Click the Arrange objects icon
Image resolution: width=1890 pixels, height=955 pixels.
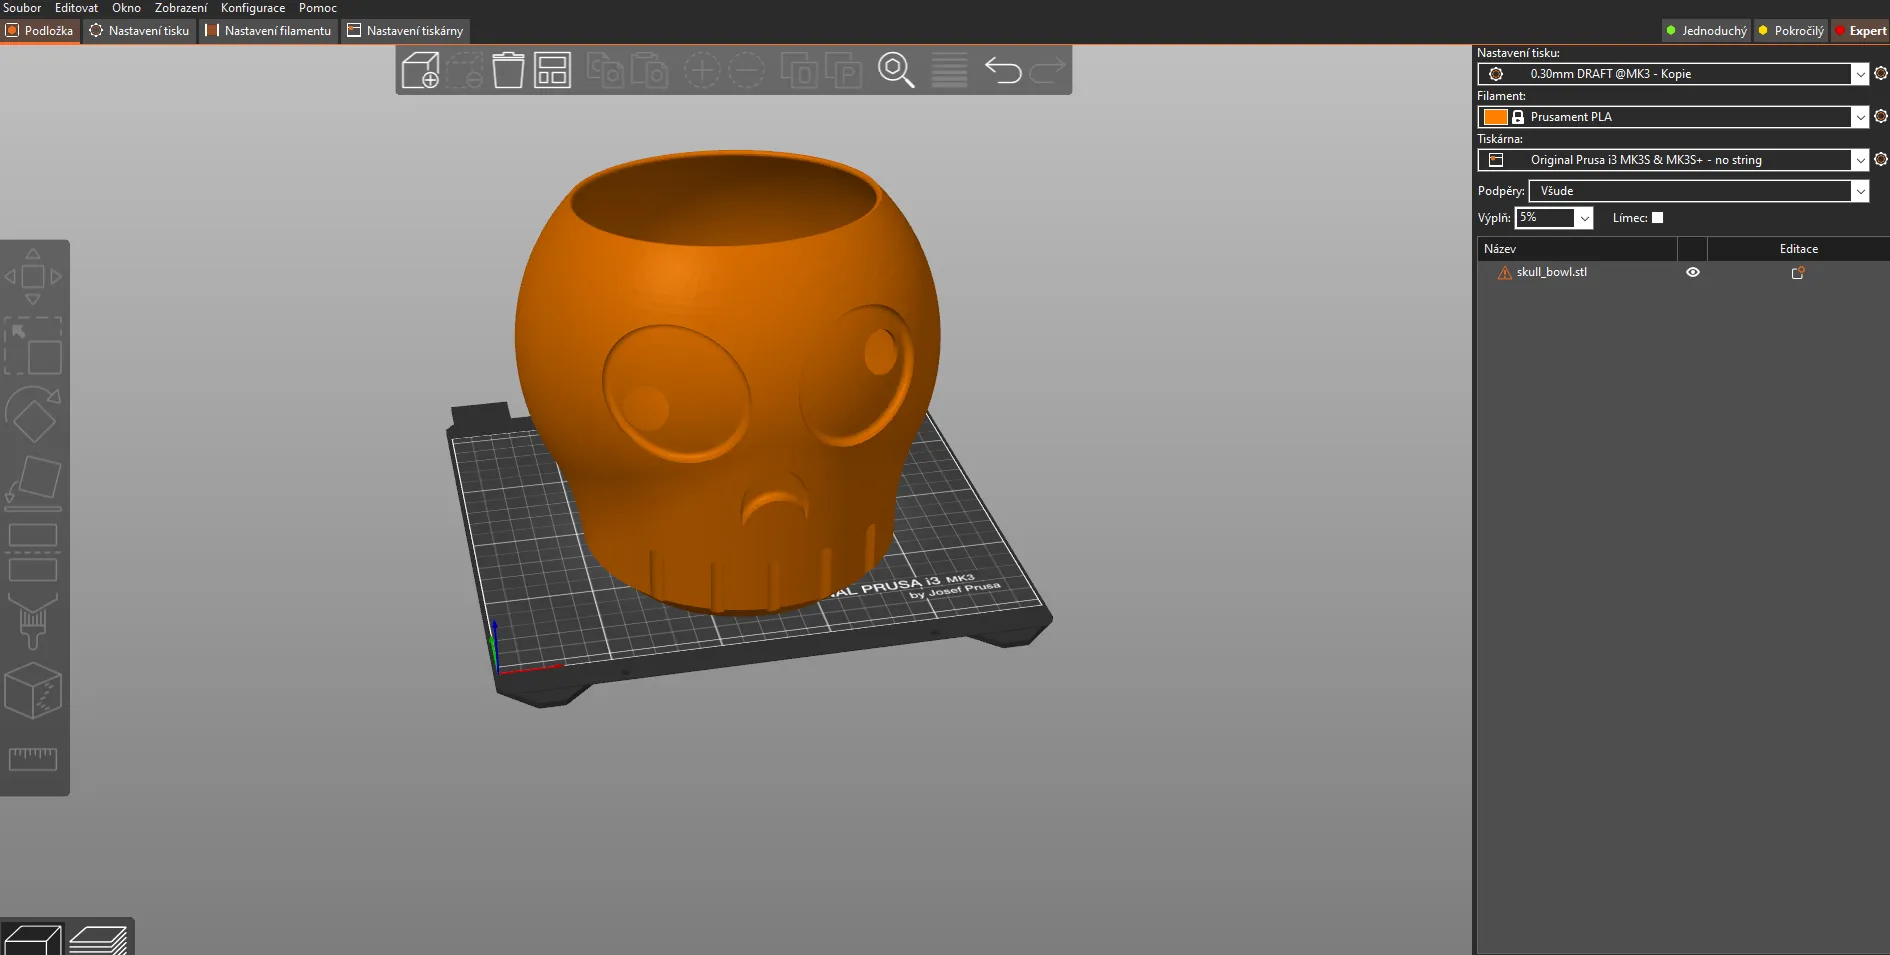(552, 71)
